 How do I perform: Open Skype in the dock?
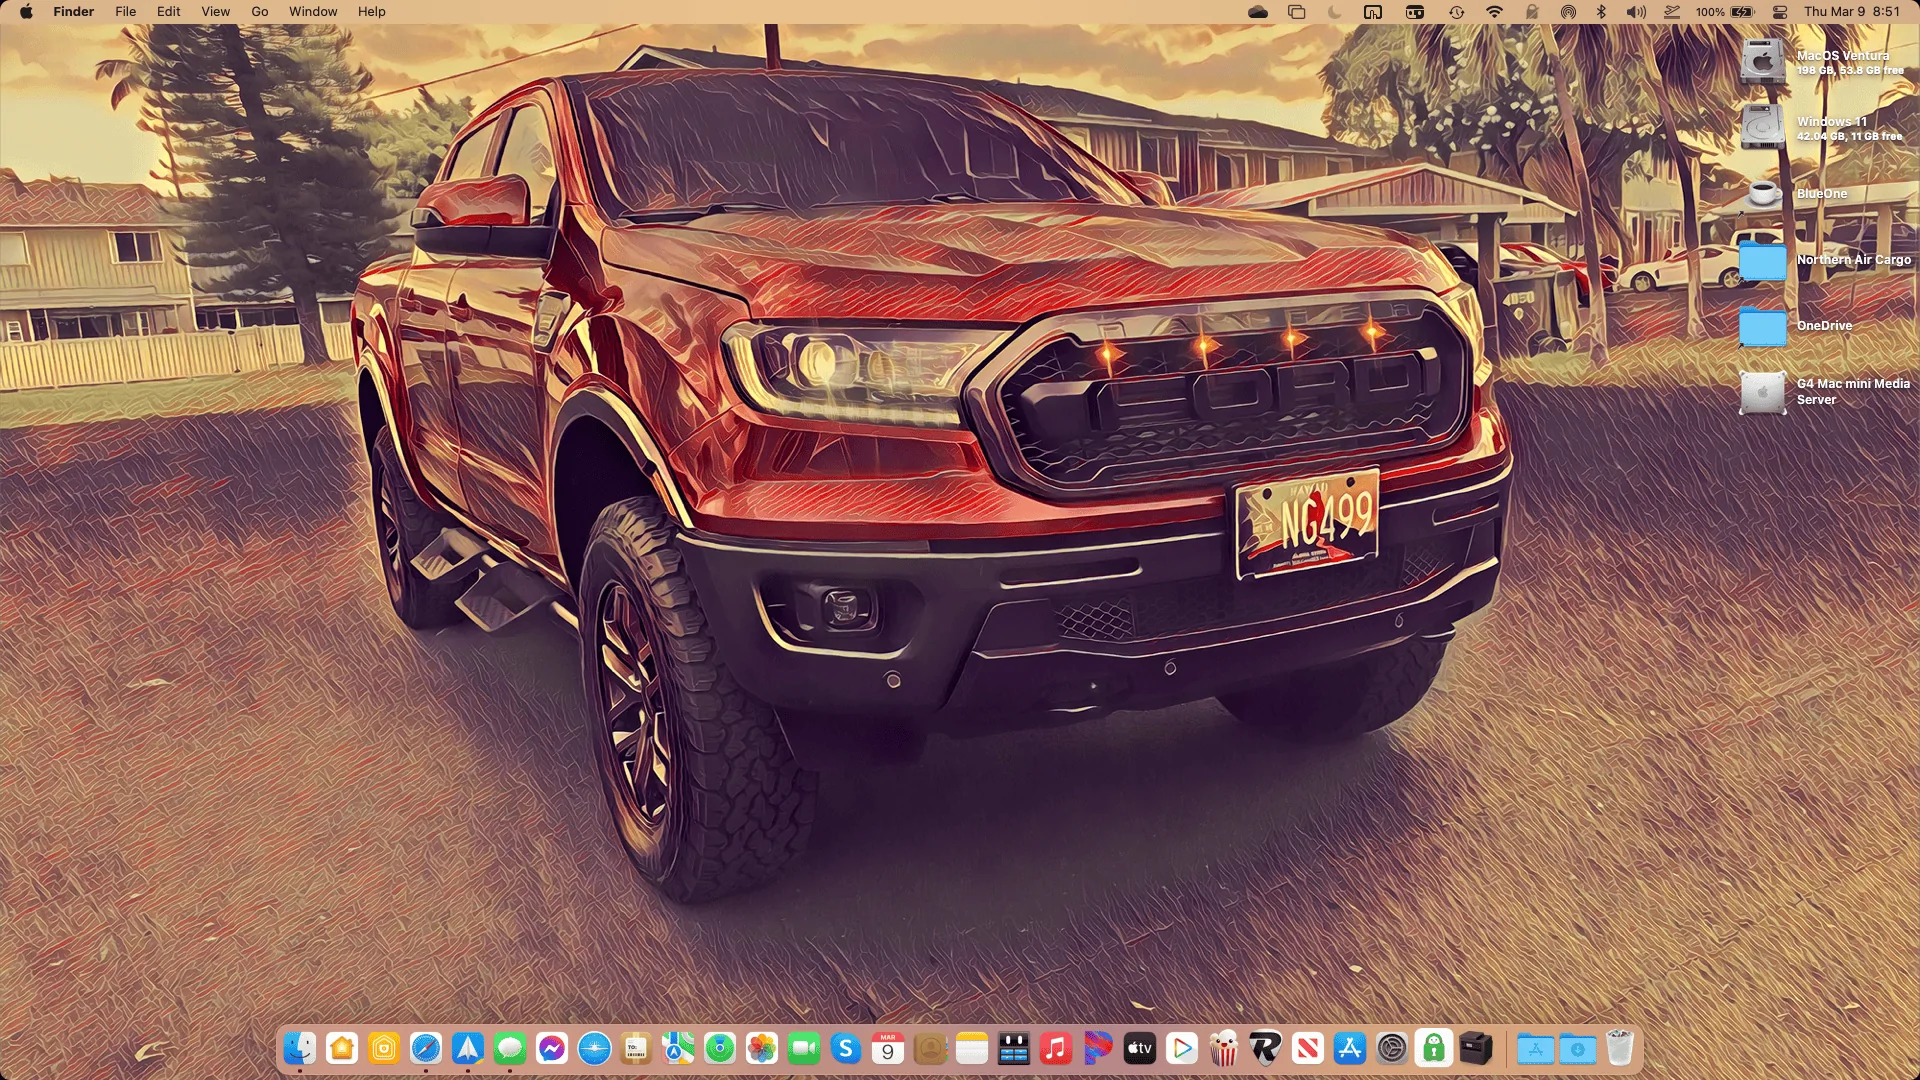point(846,1048)
